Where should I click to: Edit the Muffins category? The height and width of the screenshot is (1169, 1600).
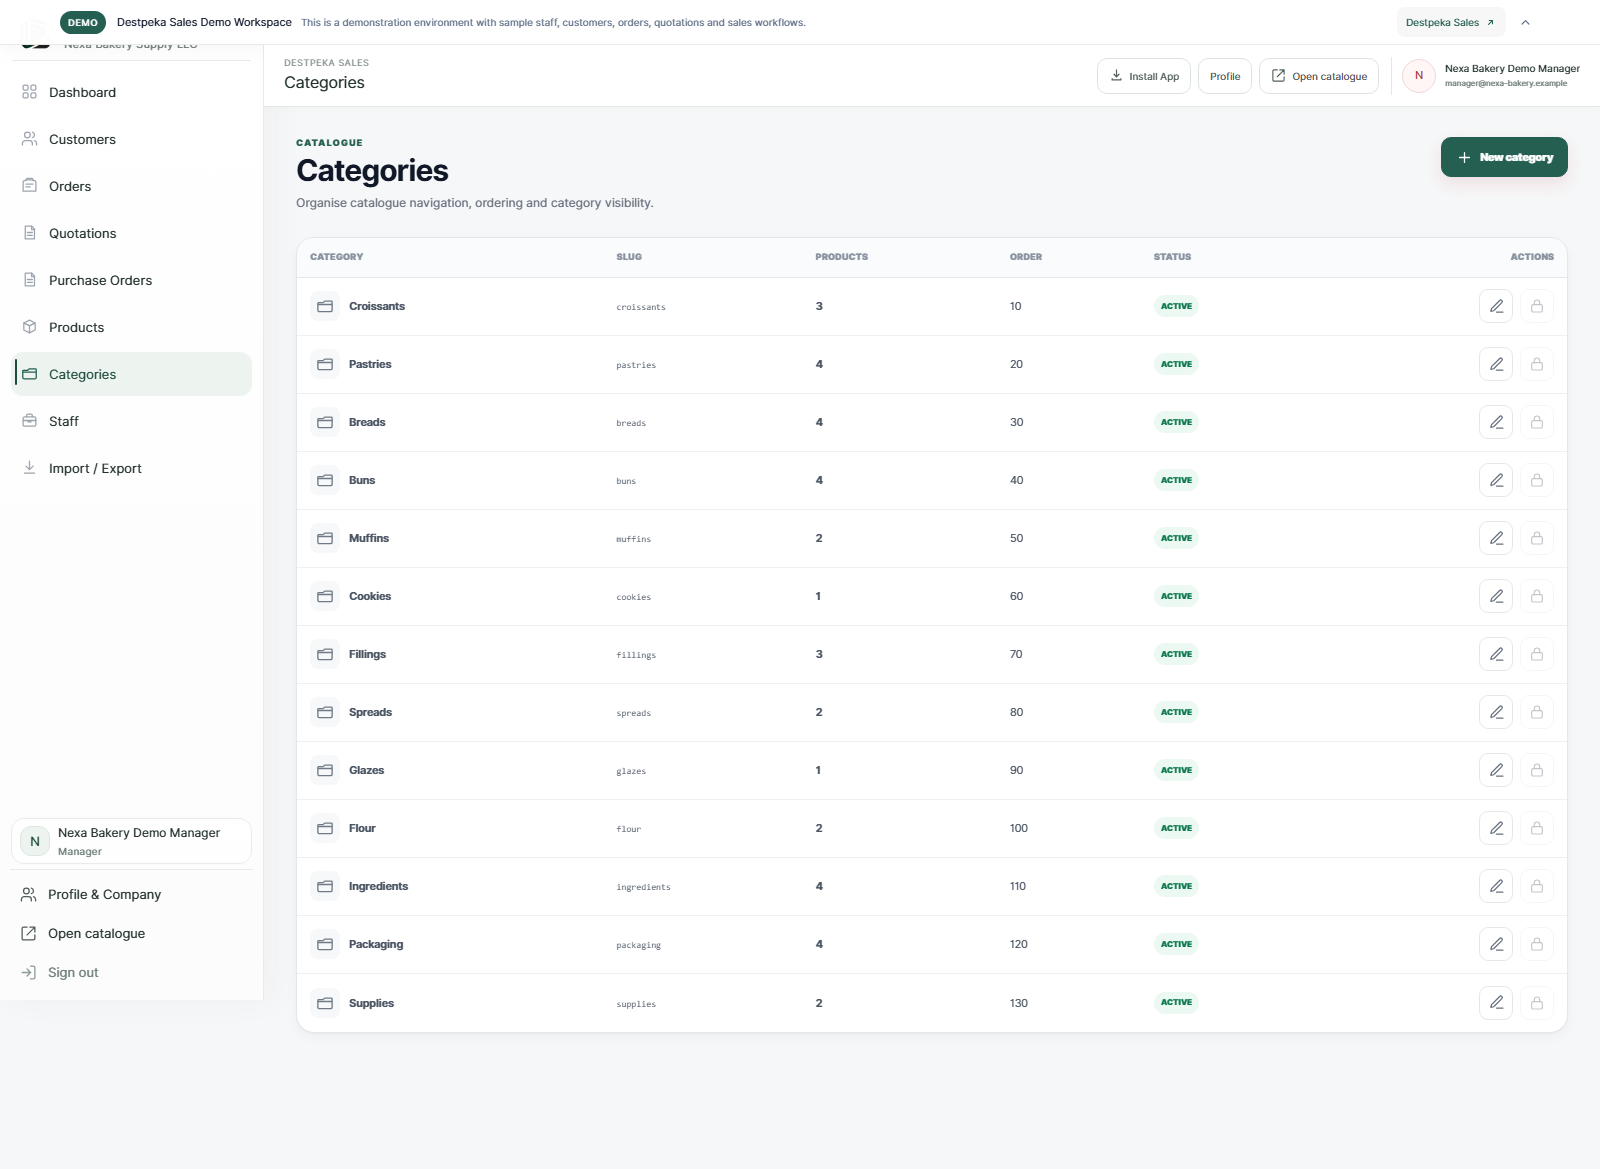pyautogui.click(x=1496, y=538)
